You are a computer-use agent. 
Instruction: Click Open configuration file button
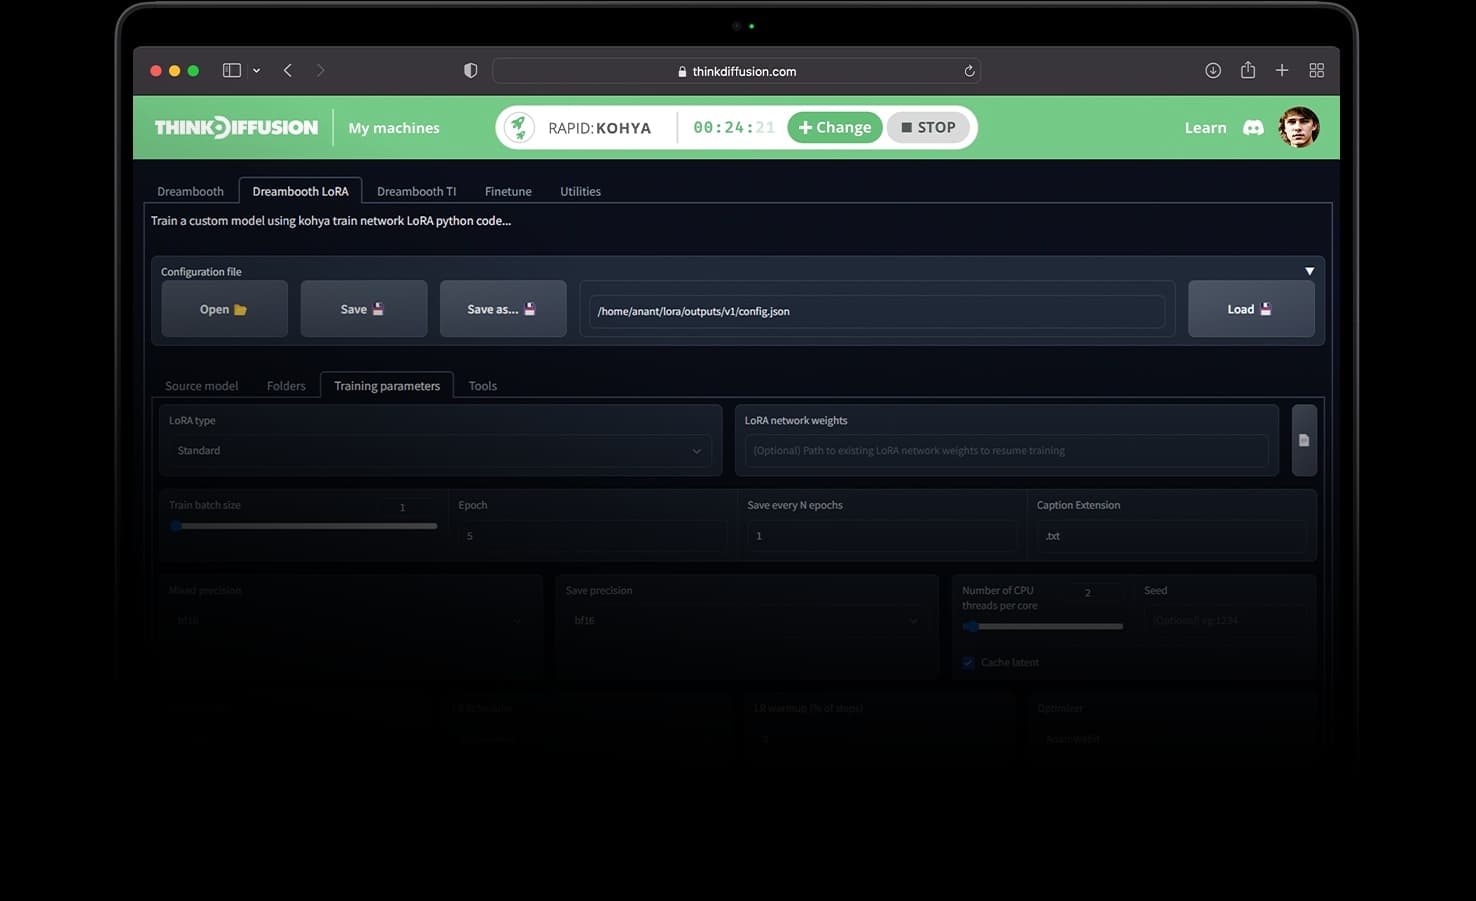coord(224,309)
